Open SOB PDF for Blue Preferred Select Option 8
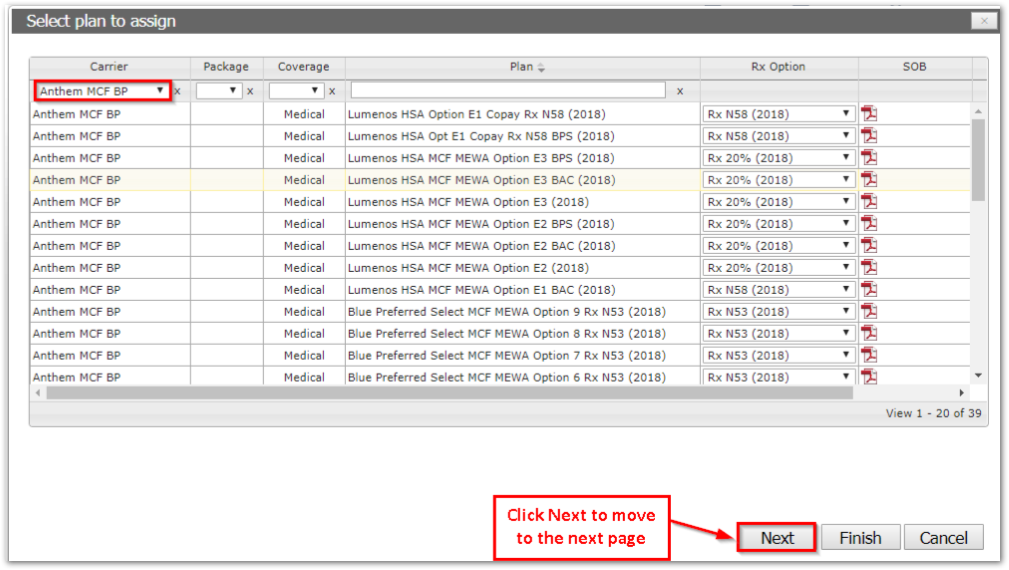The image size is (1009, 570). pyautogui.click(x=869, y=333)
